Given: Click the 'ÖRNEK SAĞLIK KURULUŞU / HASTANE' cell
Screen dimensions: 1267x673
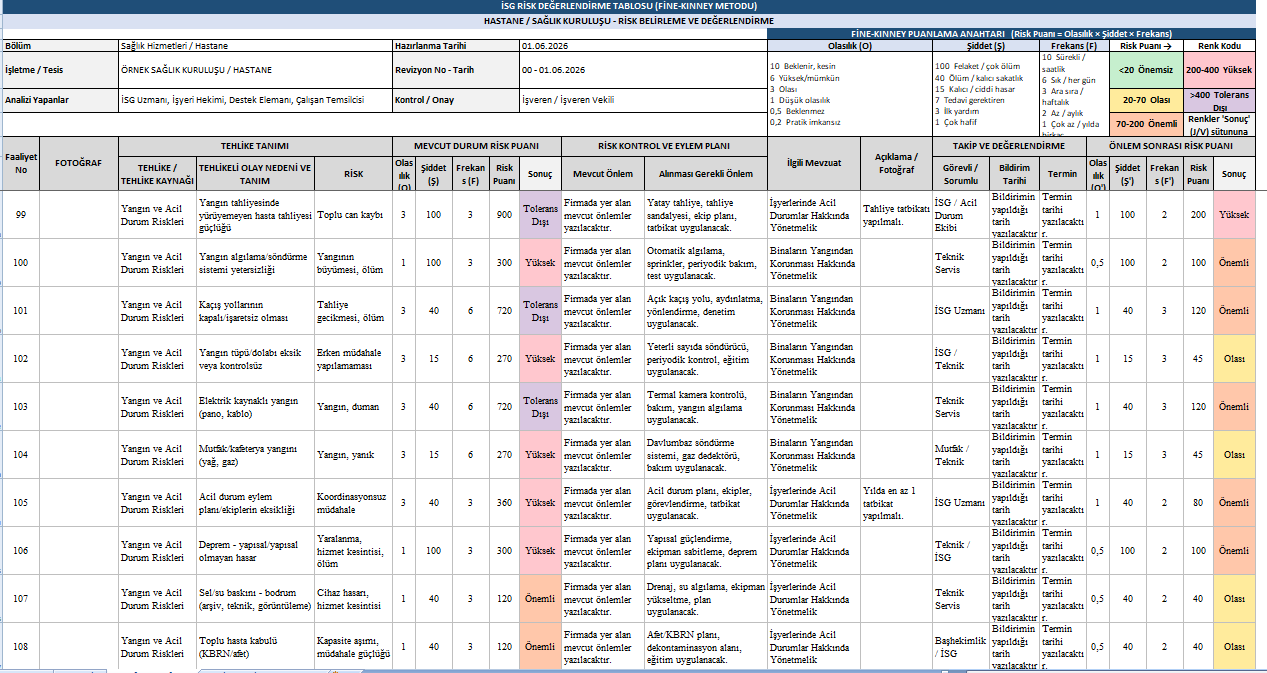Looking at the screenshot, I should pos(255,70).
